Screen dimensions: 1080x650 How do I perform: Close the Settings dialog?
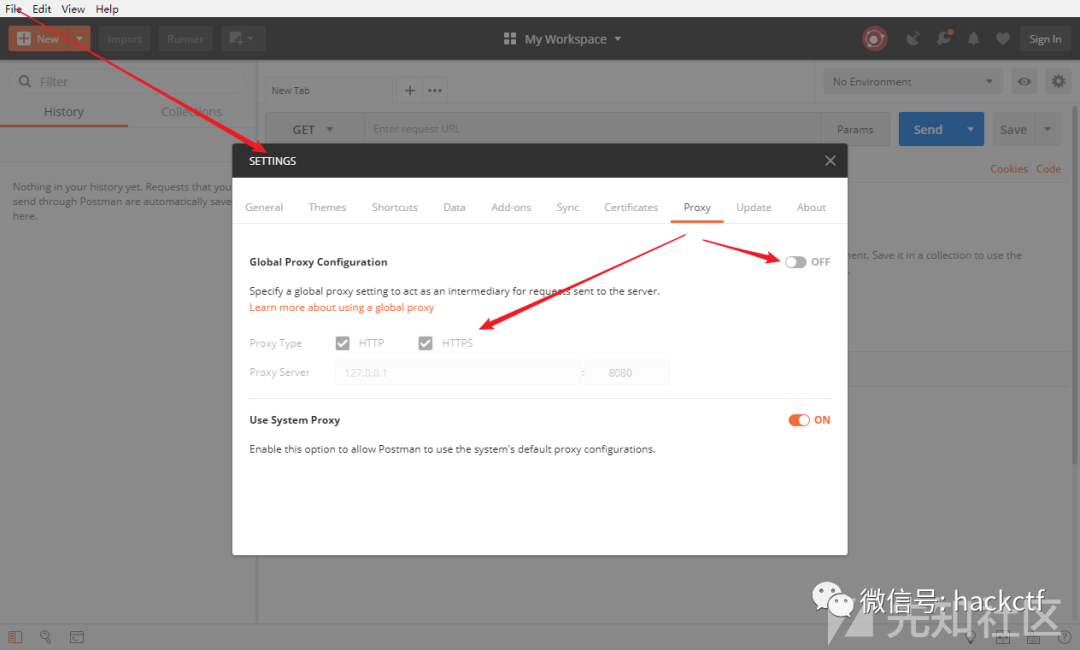(830, 160)
